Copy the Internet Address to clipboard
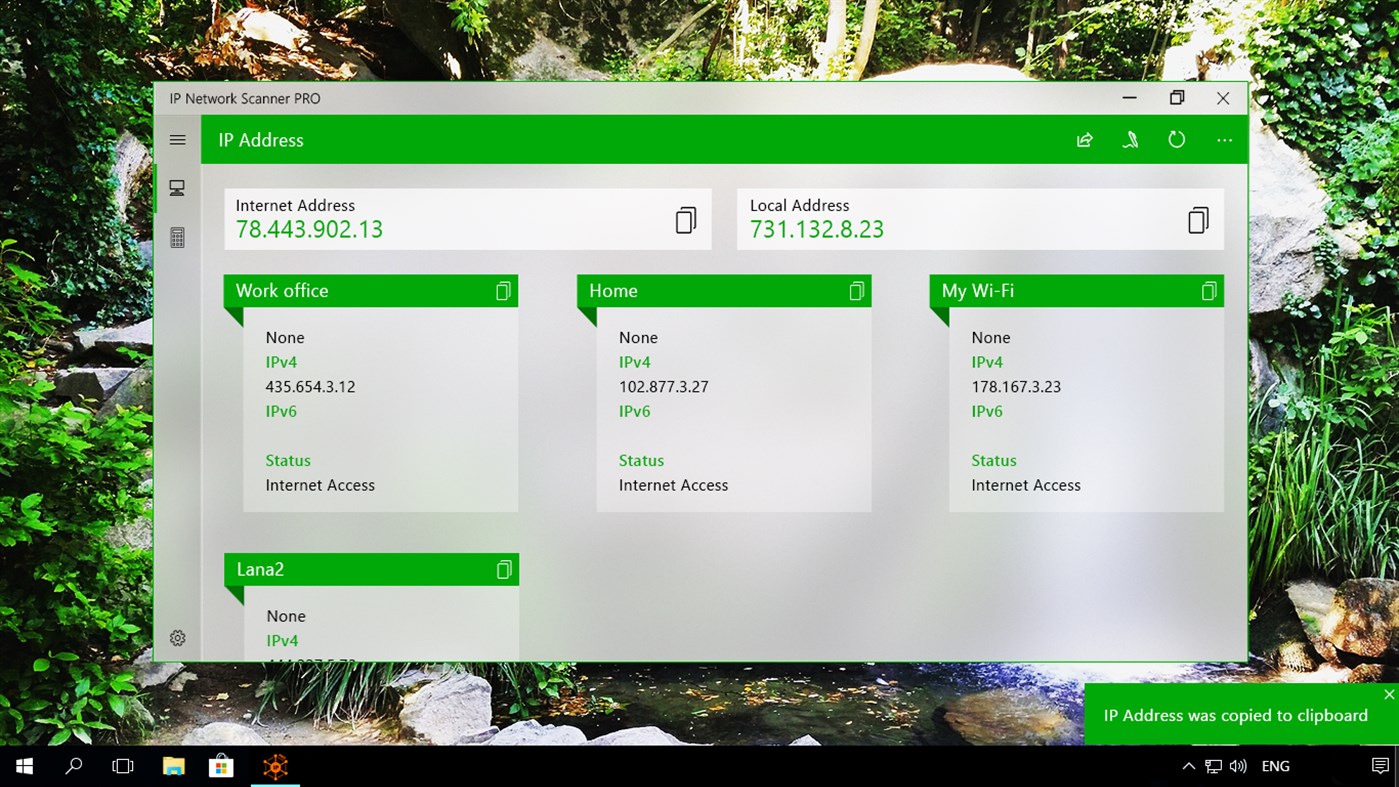This screenshot has width=1399, height=787. click(686, 219)
